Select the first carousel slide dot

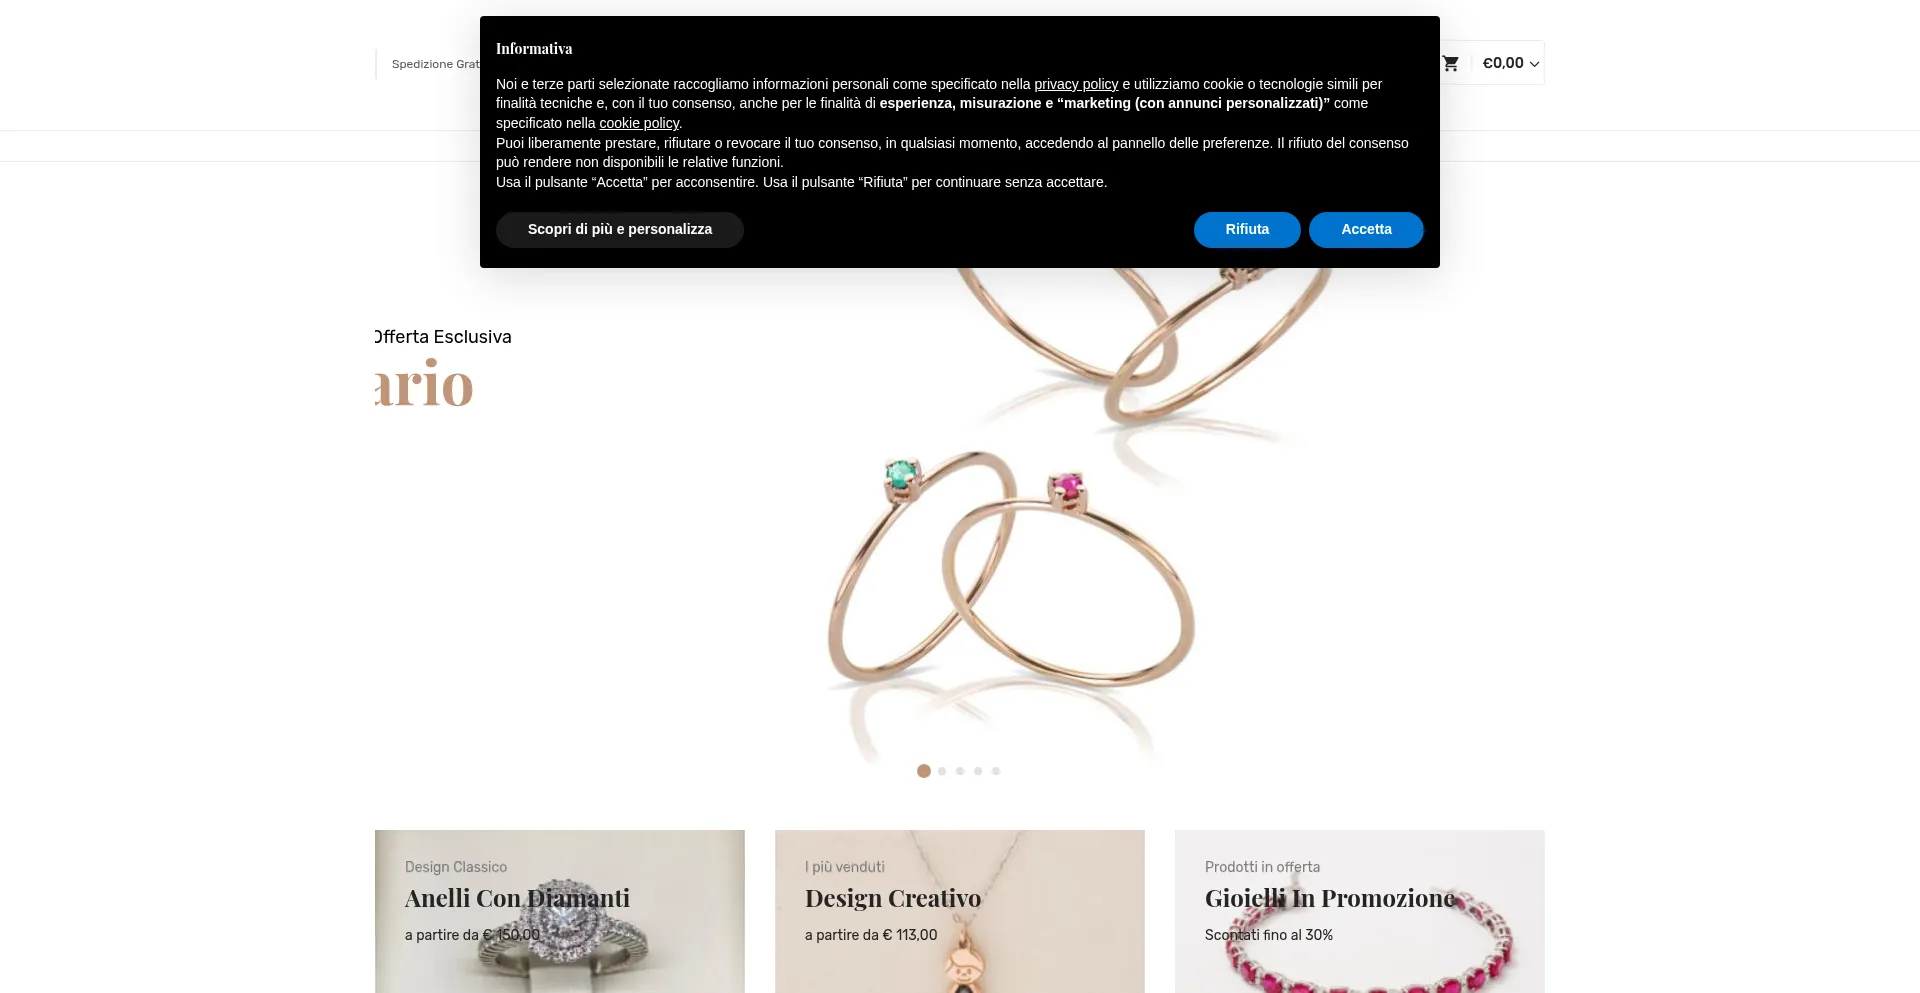click(x=924, y=771)
